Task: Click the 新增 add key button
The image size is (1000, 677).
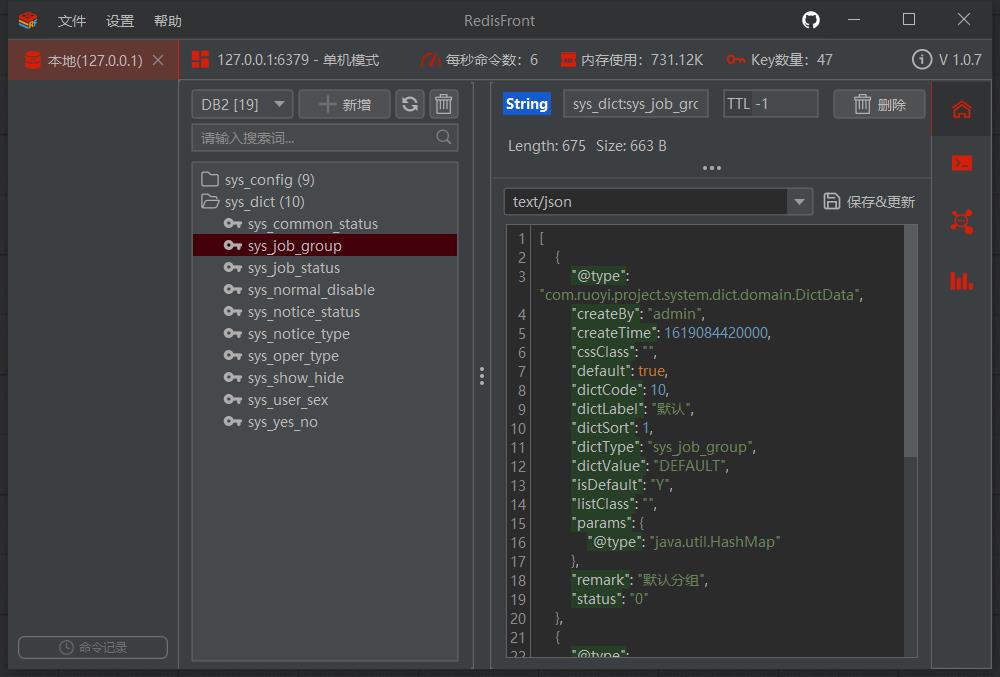Action: tap(344, 104)
